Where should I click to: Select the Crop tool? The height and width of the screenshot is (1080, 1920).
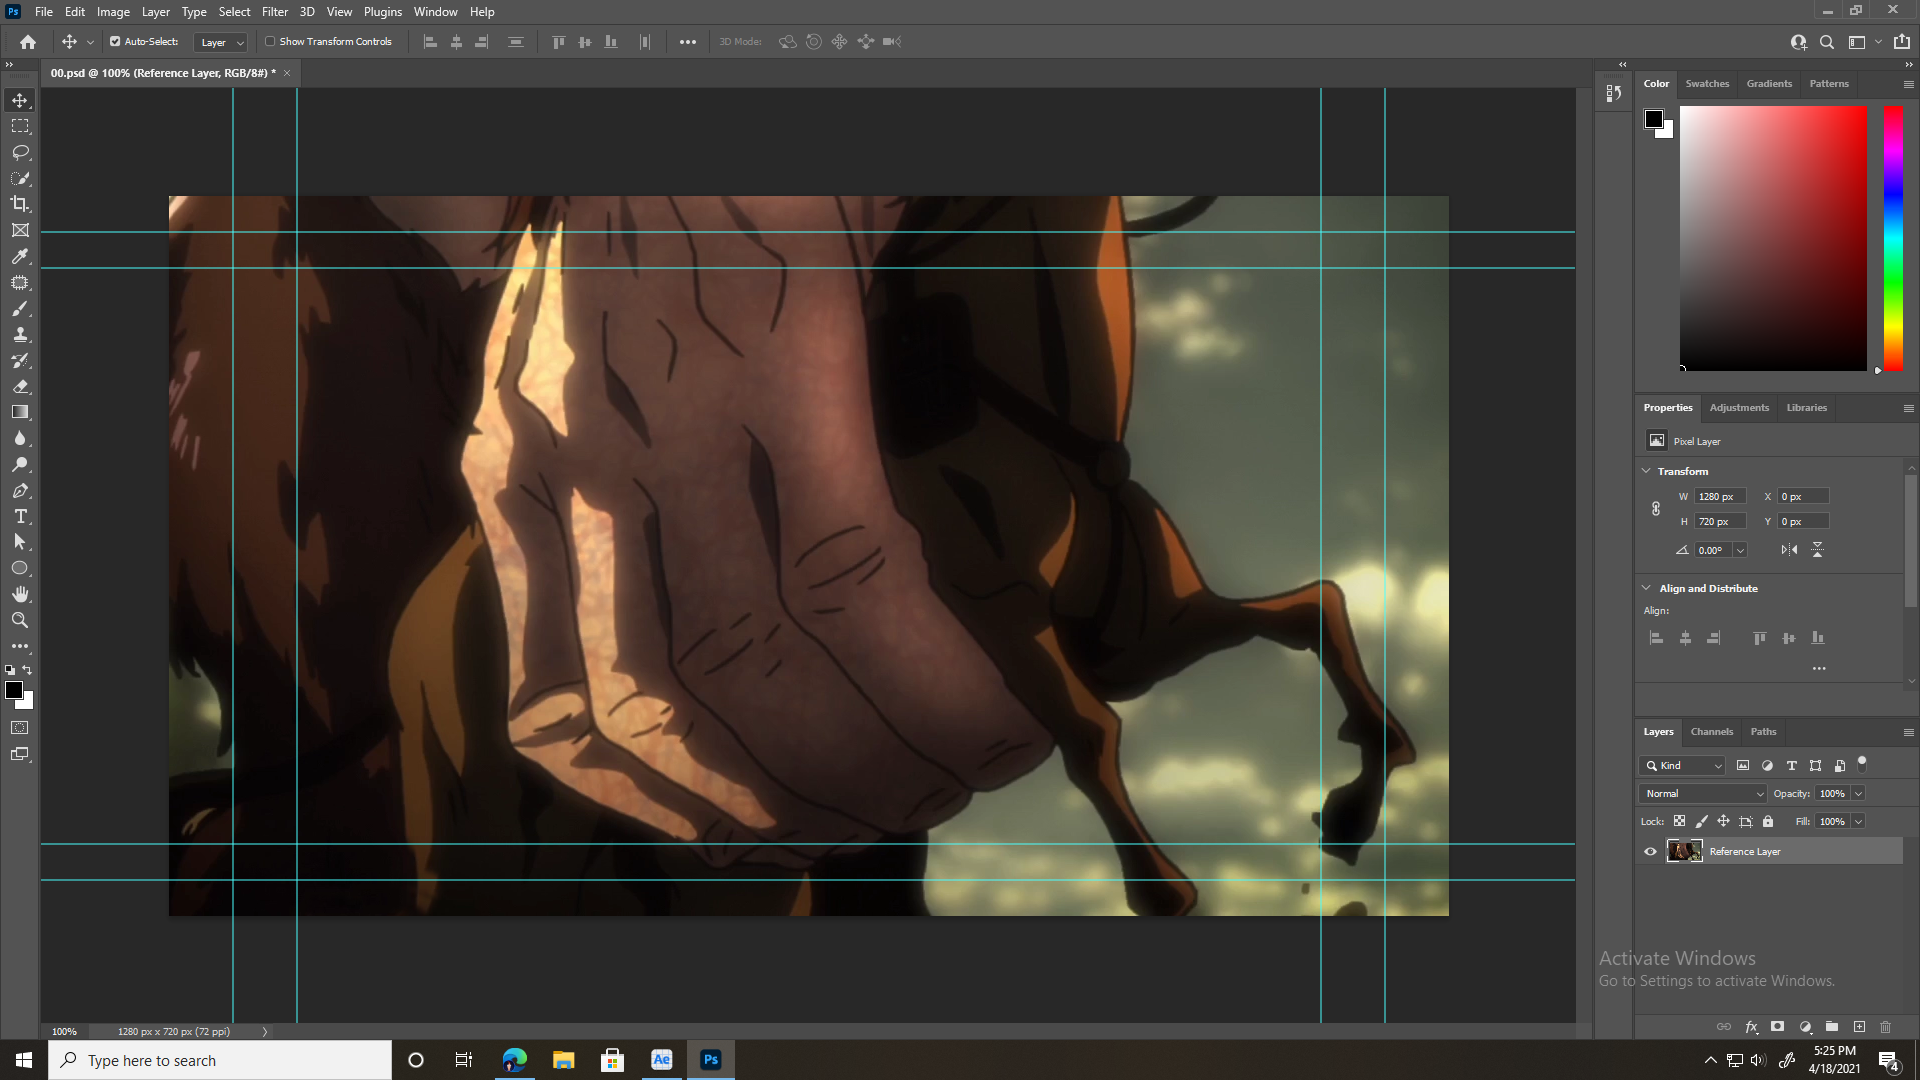point(20,204)
